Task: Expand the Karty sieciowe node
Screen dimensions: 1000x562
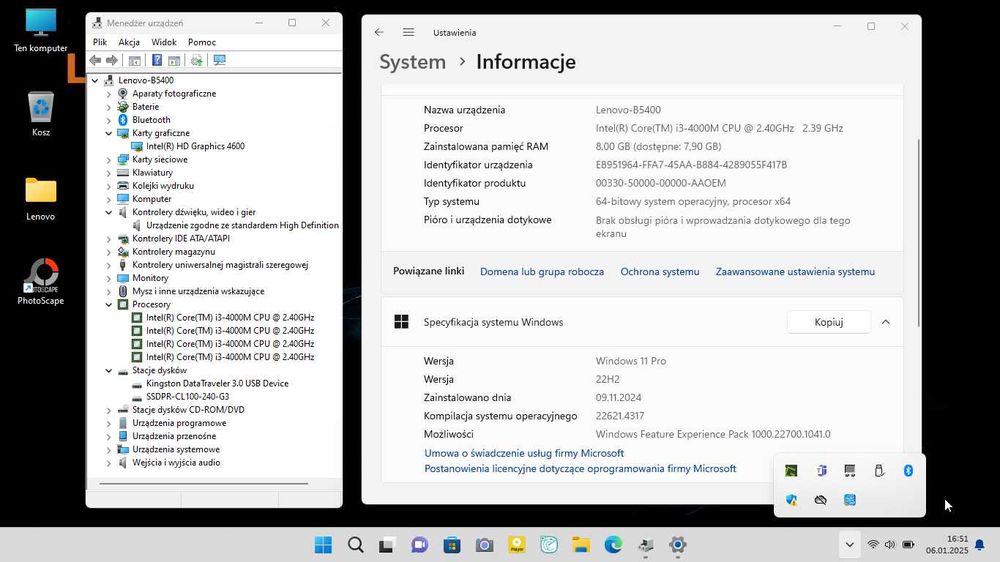Action: 108,159
